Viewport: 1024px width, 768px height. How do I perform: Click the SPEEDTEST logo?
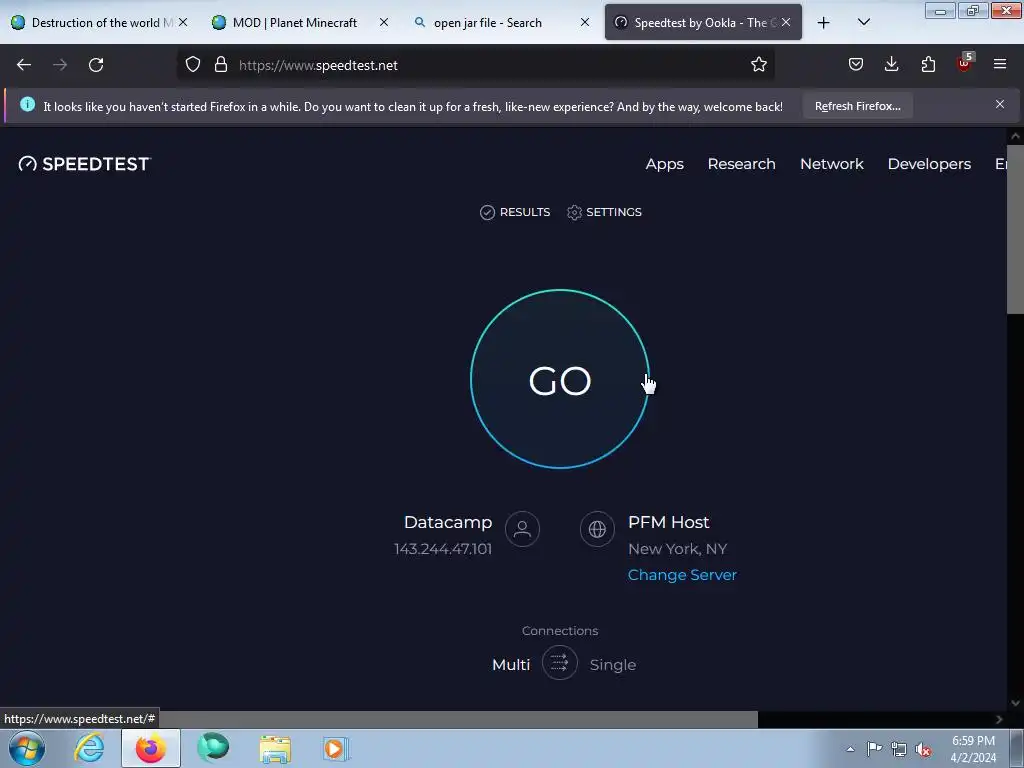pyautogui.click(x=85, y=164)
